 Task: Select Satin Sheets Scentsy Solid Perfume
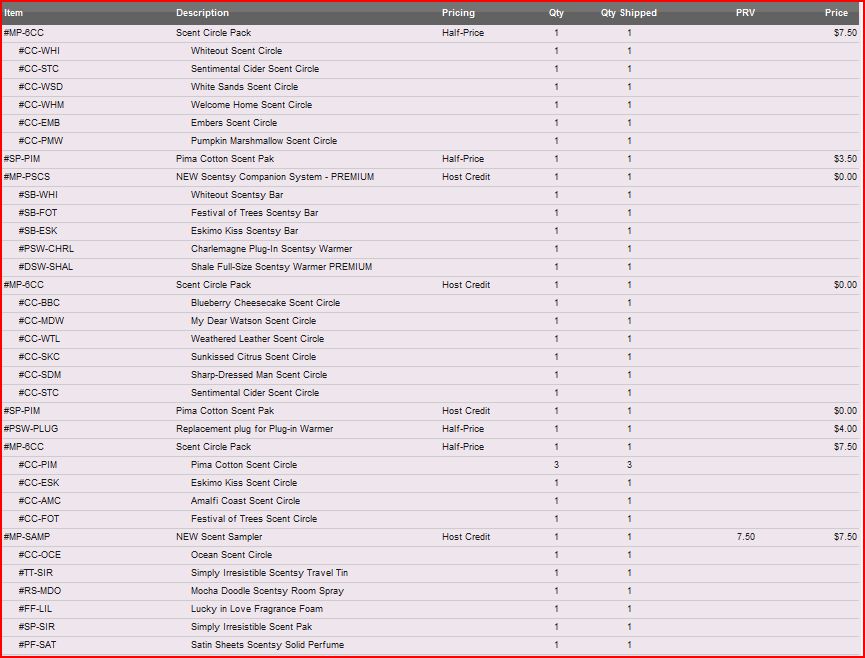(268, 645)
